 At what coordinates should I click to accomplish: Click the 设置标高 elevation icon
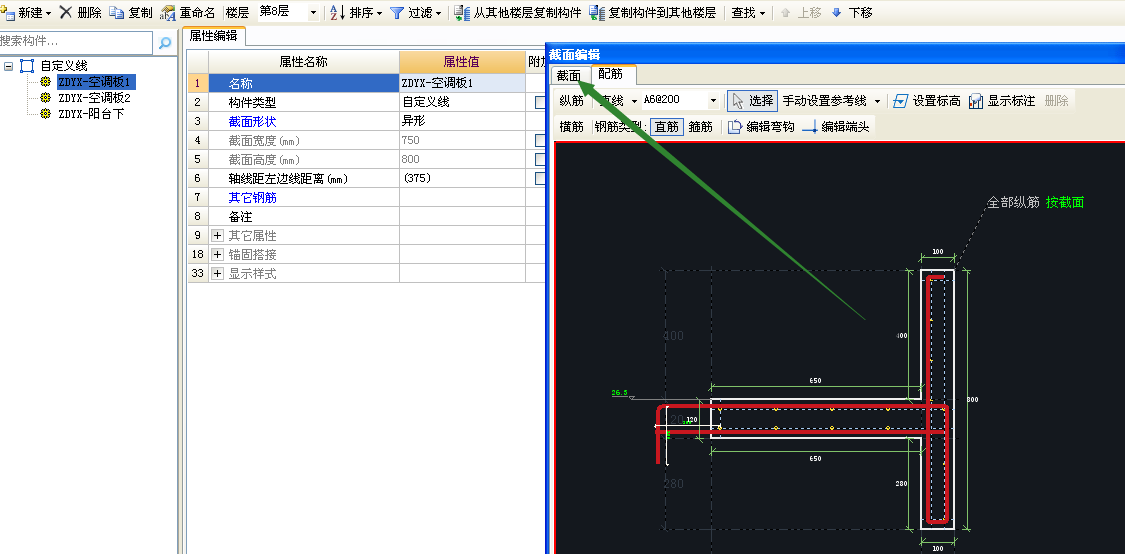tap(901, 101)
